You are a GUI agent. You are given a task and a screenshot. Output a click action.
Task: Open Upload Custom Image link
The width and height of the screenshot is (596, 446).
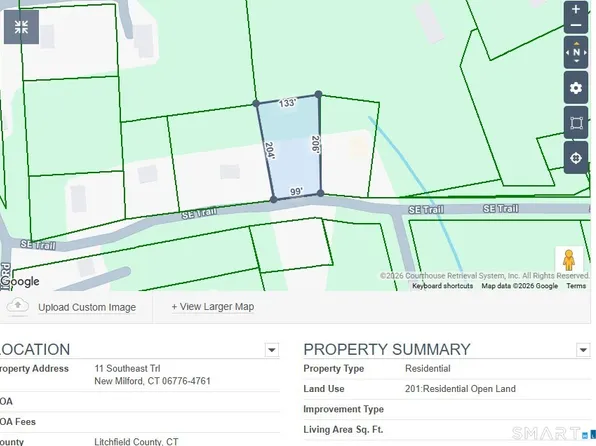point(87,307)
